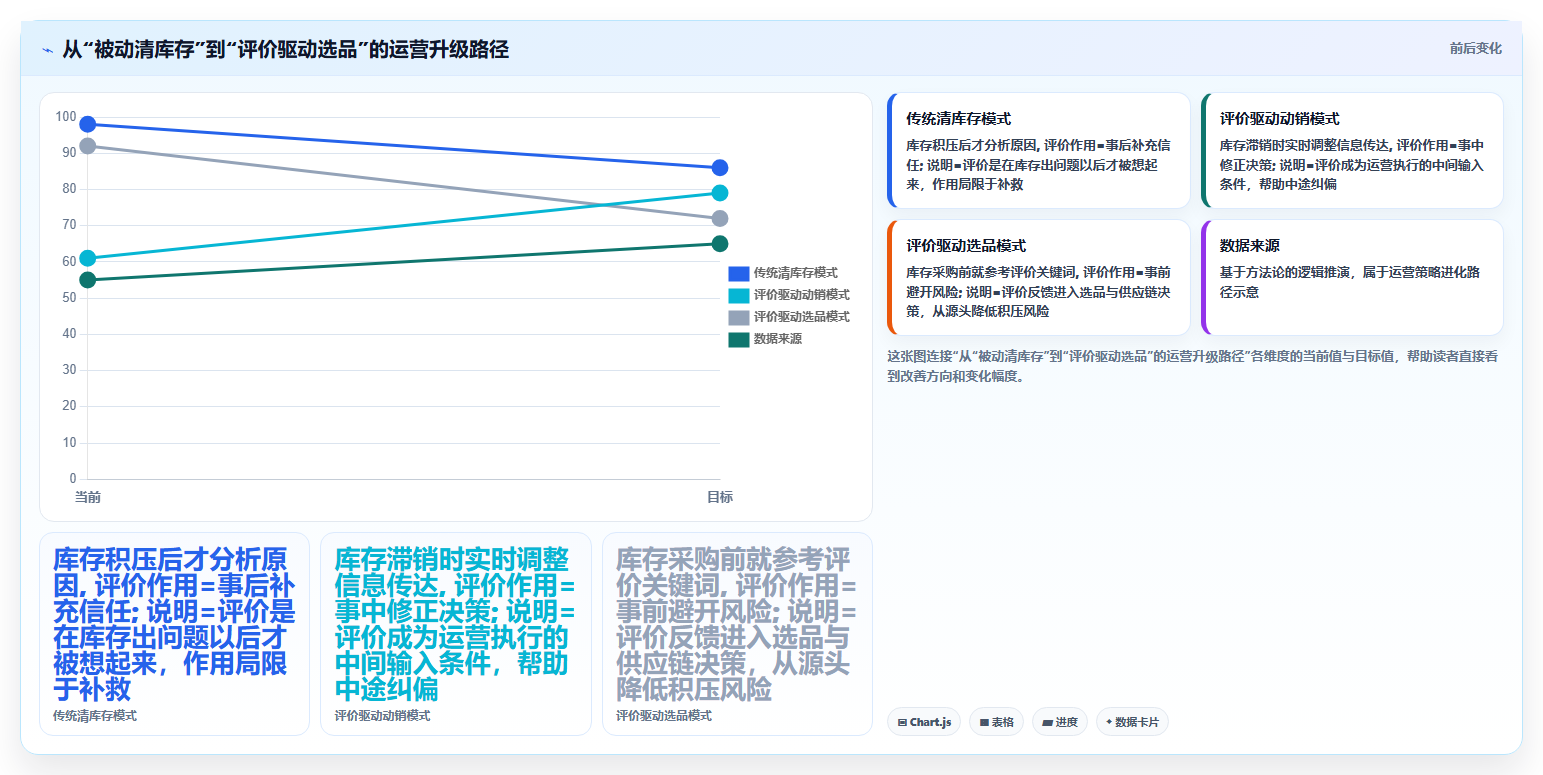Toggle the 评价驱动选品模式 legend gray swatch

tap(739, 317)
